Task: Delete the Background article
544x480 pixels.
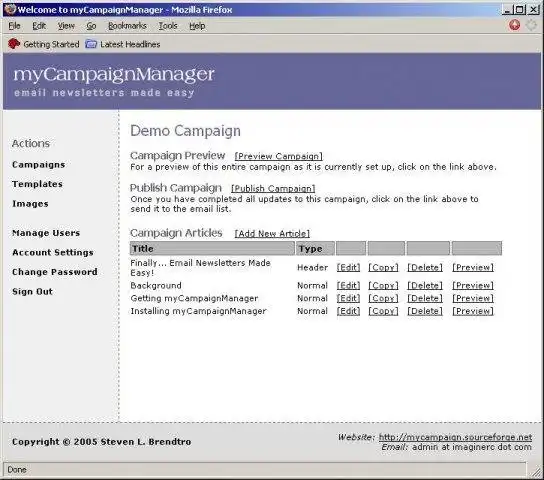Action: 425,285
